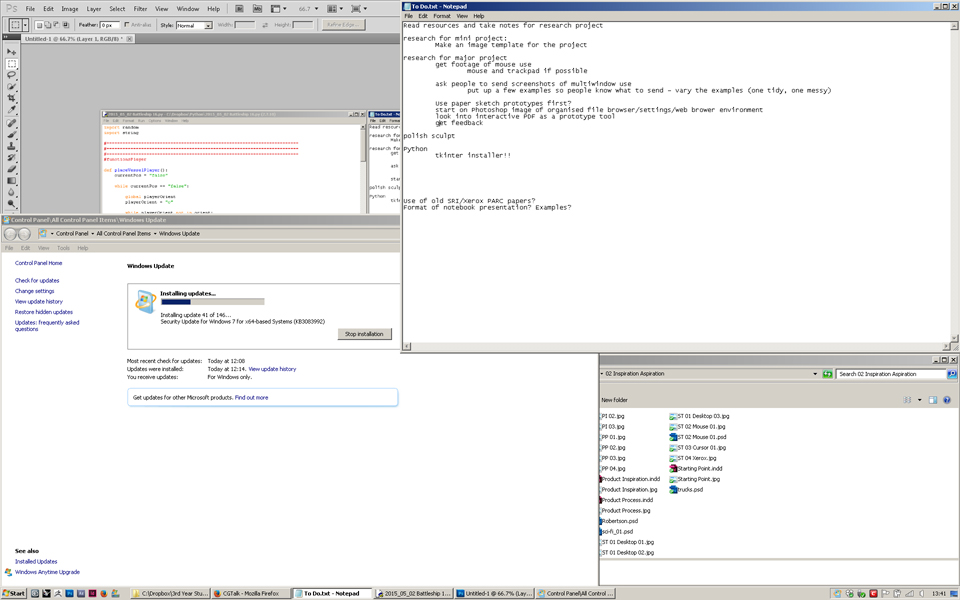Click the Stop installation button

pyautogui.click(x=363, y=334)
